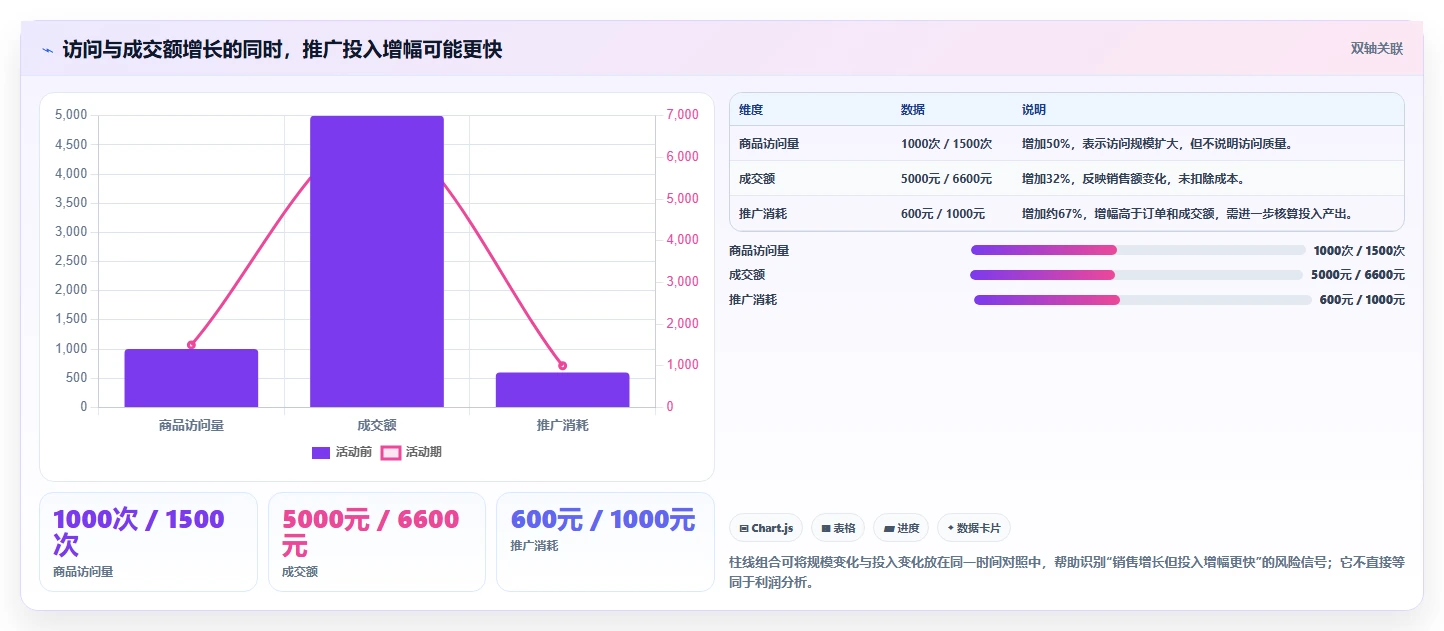Image resolution: width=1444 pixels, height=631 pixels.
Task: Click table cell '1000次 / 1500次'
Action: tap(946, 144)
